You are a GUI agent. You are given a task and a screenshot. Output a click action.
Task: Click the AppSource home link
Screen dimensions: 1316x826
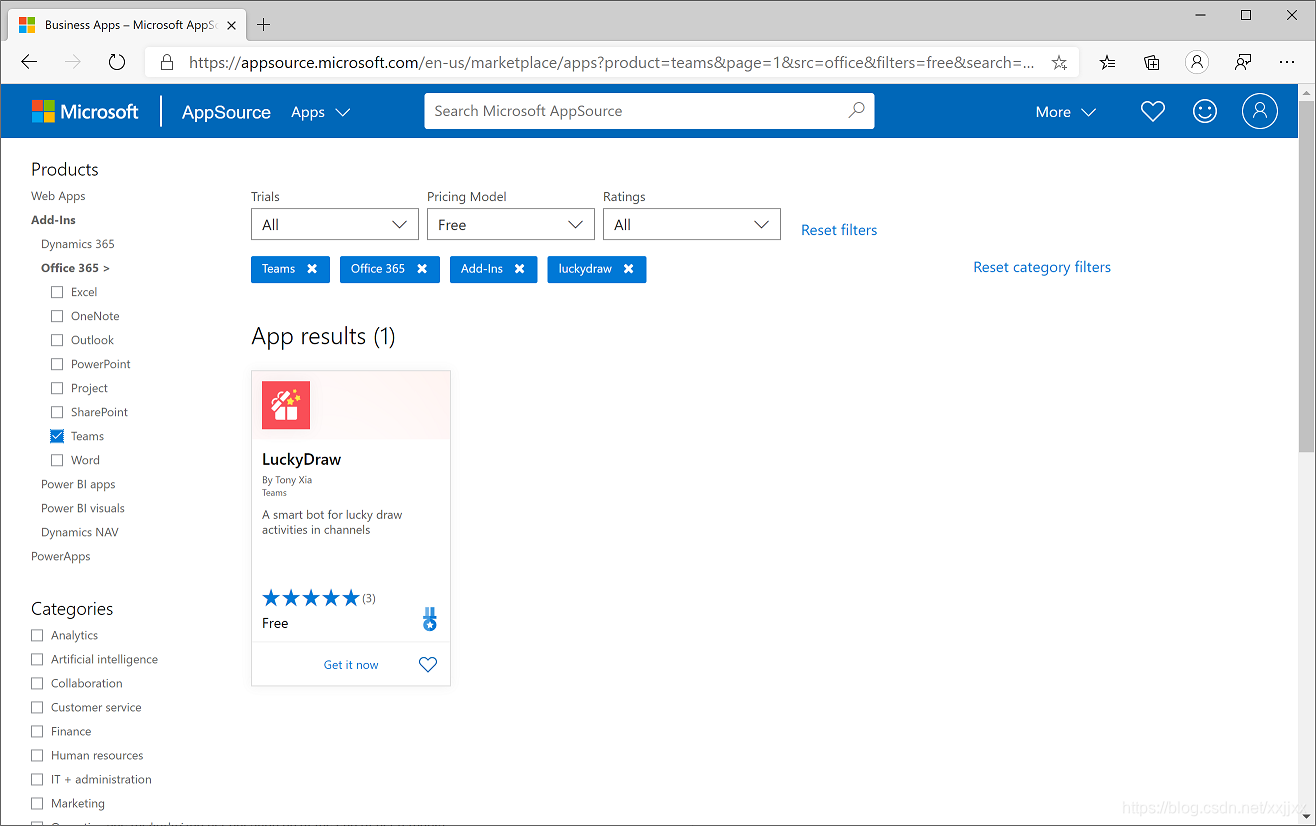coord(226,112)
